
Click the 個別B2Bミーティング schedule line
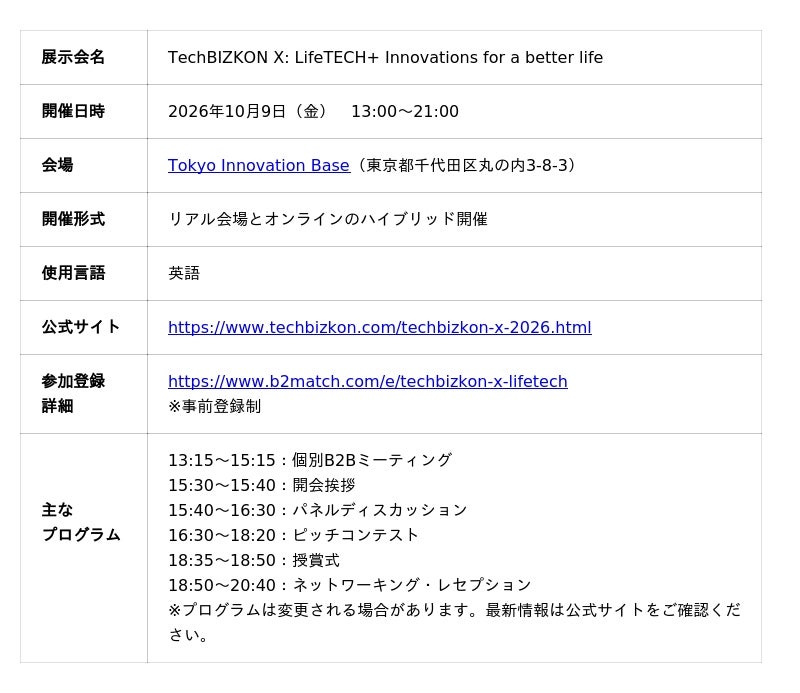(310, 460)
